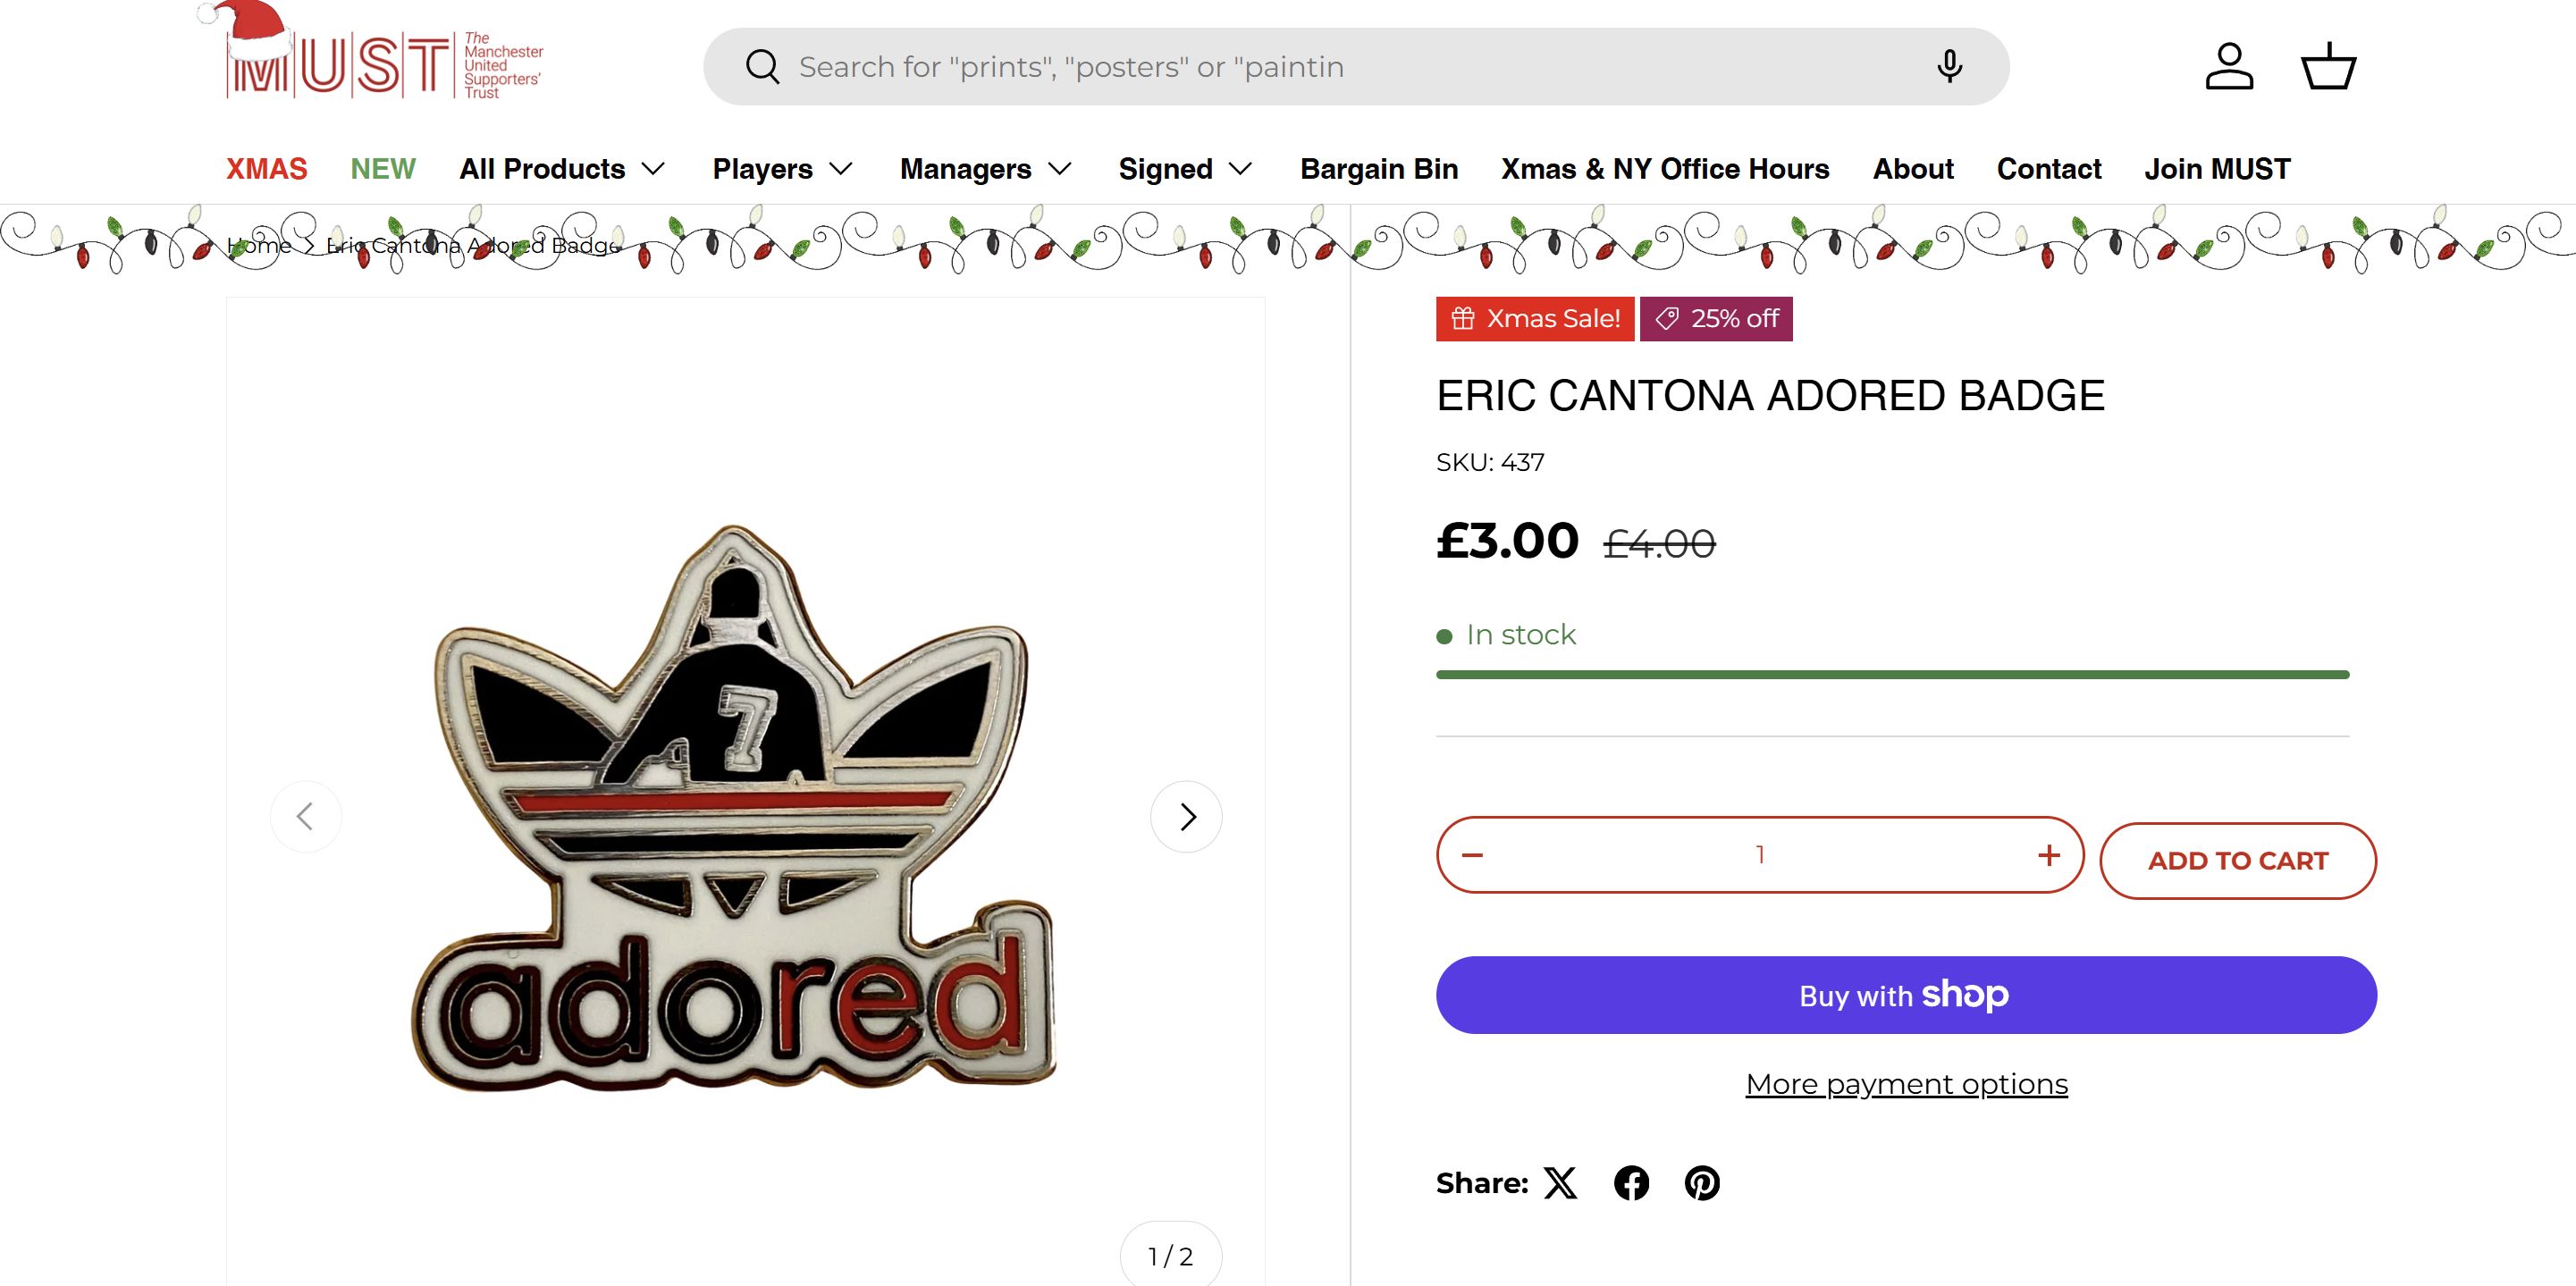Increase quantity with plus button

point(2048,855)
